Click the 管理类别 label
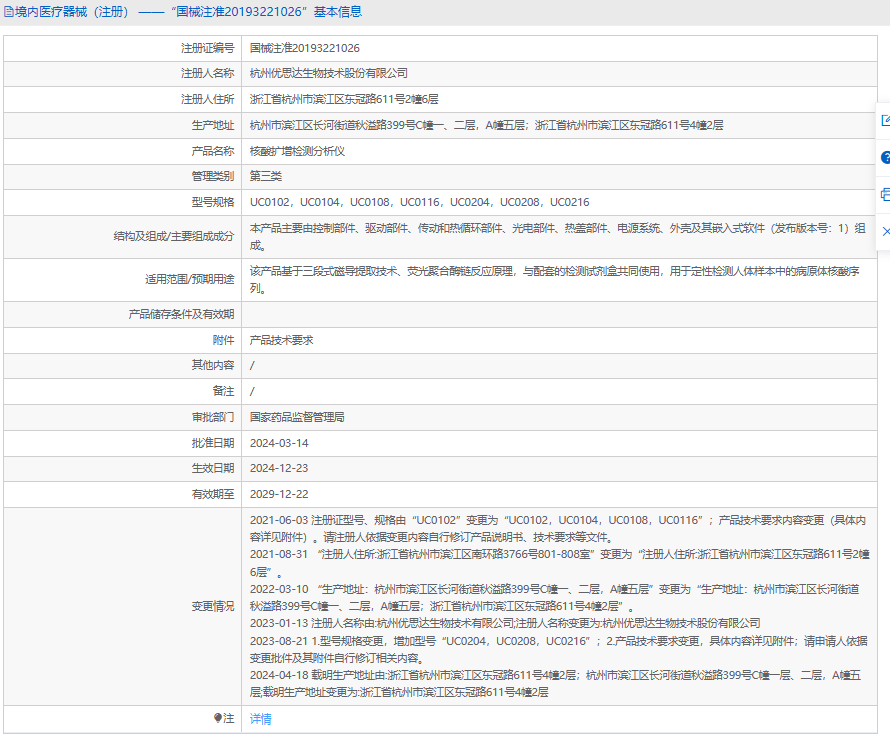Viewport: 890px width, 736px height. pos(212,176)
